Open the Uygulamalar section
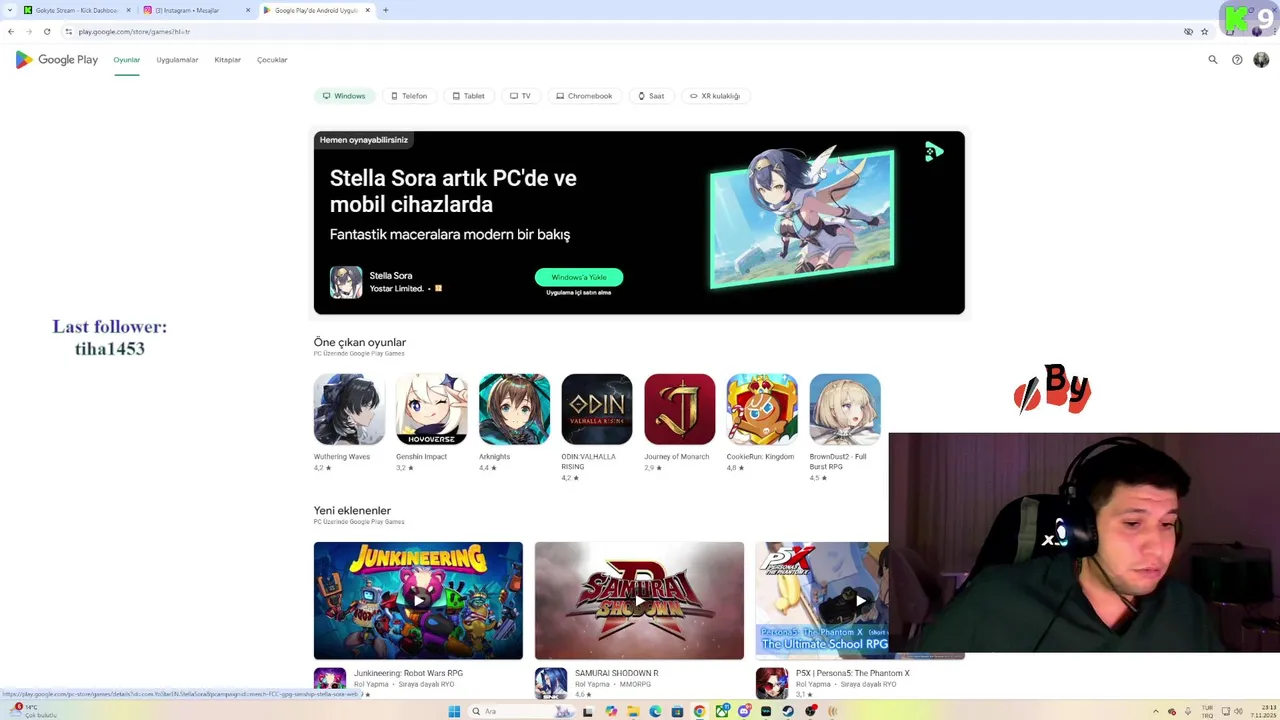Screen dimensions: 1280x720 pos(177,60)
